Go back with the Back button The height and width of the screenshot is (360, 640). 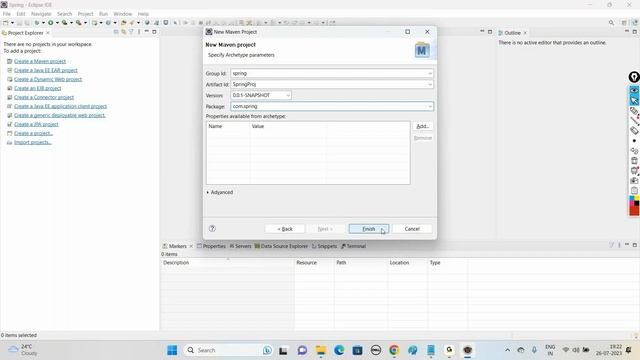285,229
